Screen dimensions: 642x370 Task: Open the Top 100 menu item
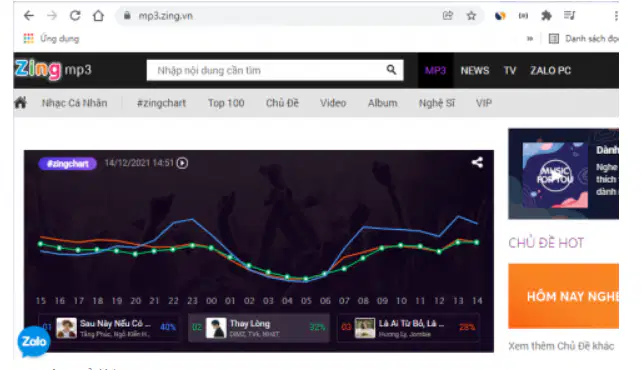coord(226,103)
